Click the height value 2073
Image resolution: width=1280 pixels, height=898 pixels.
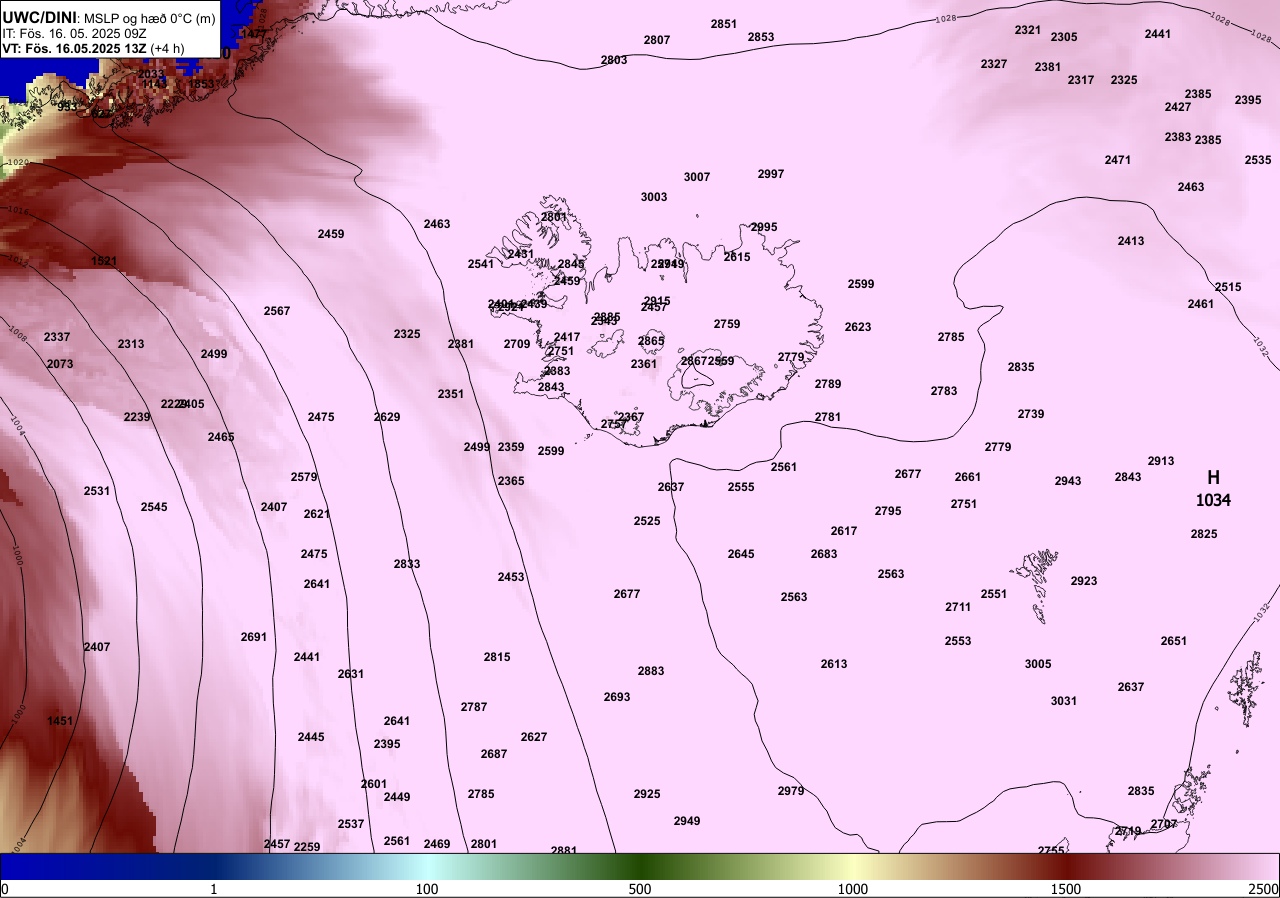(x=60, y=364)
